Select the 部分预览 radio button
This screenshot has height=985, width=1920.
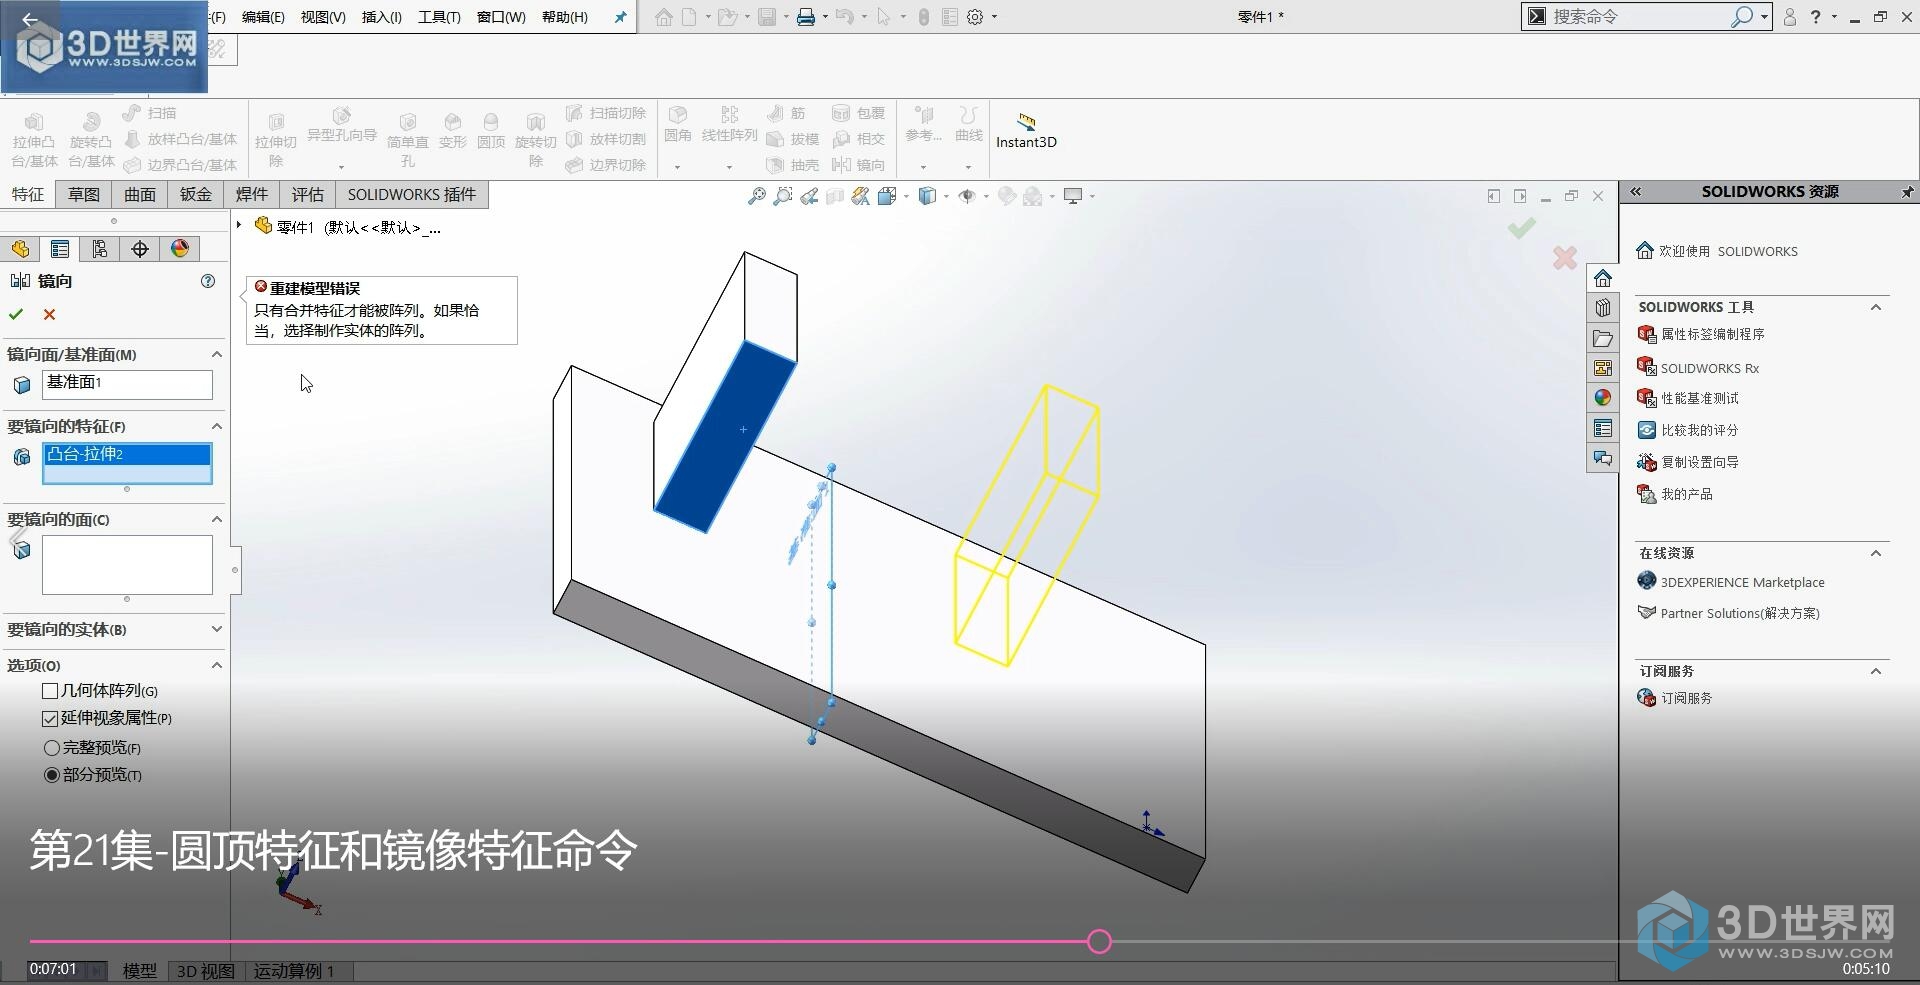pos(52,775)
